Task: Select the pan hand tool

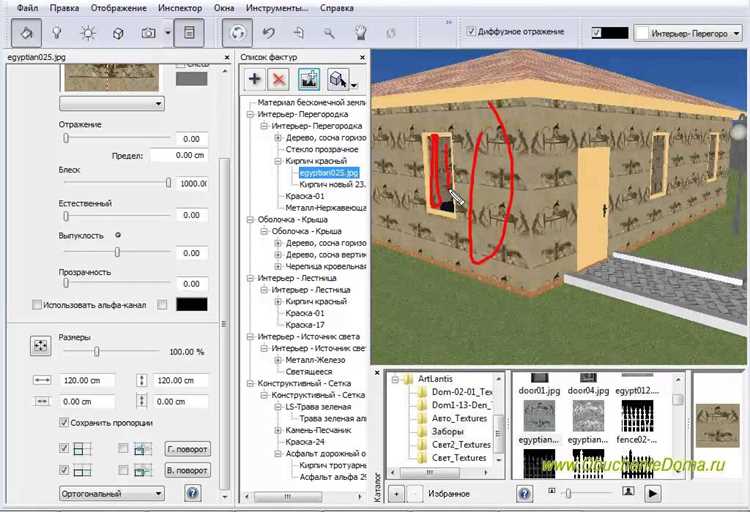Action: (361, 33)
